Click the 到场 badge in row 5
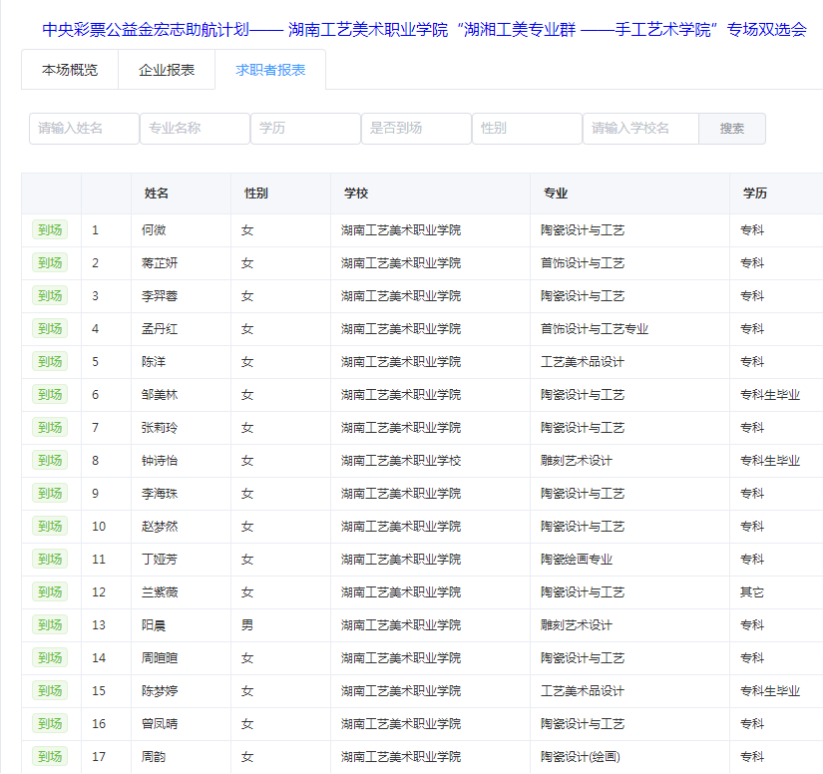The image size is (823, 774). (50, 362)
